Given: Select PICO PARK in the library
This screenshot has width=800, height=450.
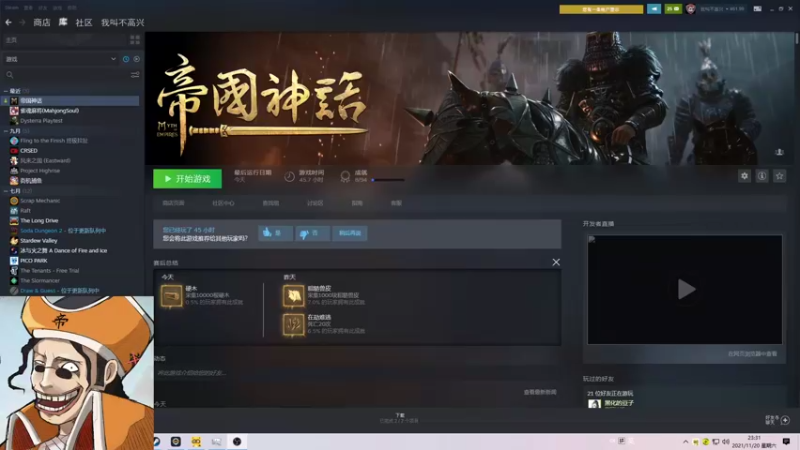Looking at the screenshot, I should click(x=34, y=260).
